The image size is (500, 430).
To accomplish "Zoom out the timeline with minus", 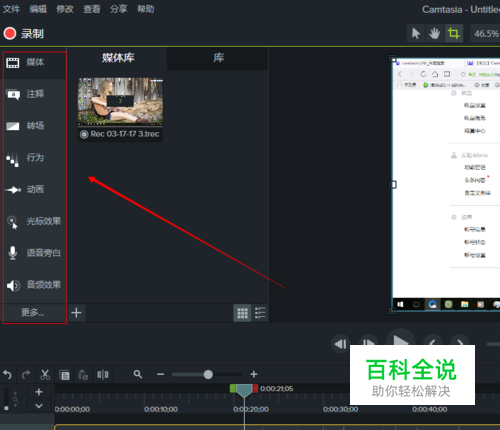I will [161, 375].
